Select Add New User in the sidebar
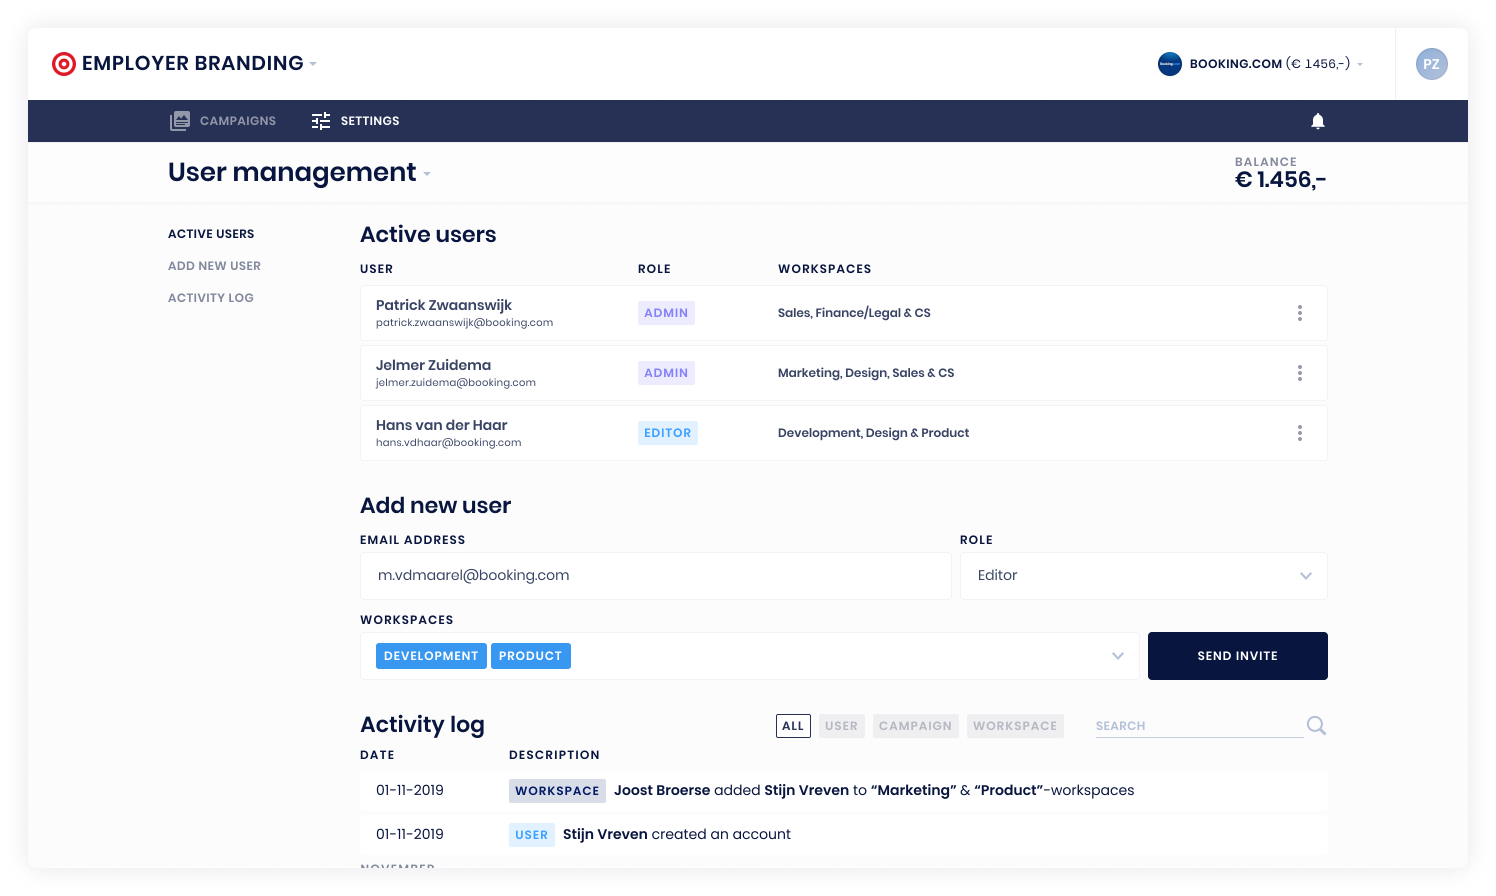Viewport: 1496px width, 896px height. [214, 266]
